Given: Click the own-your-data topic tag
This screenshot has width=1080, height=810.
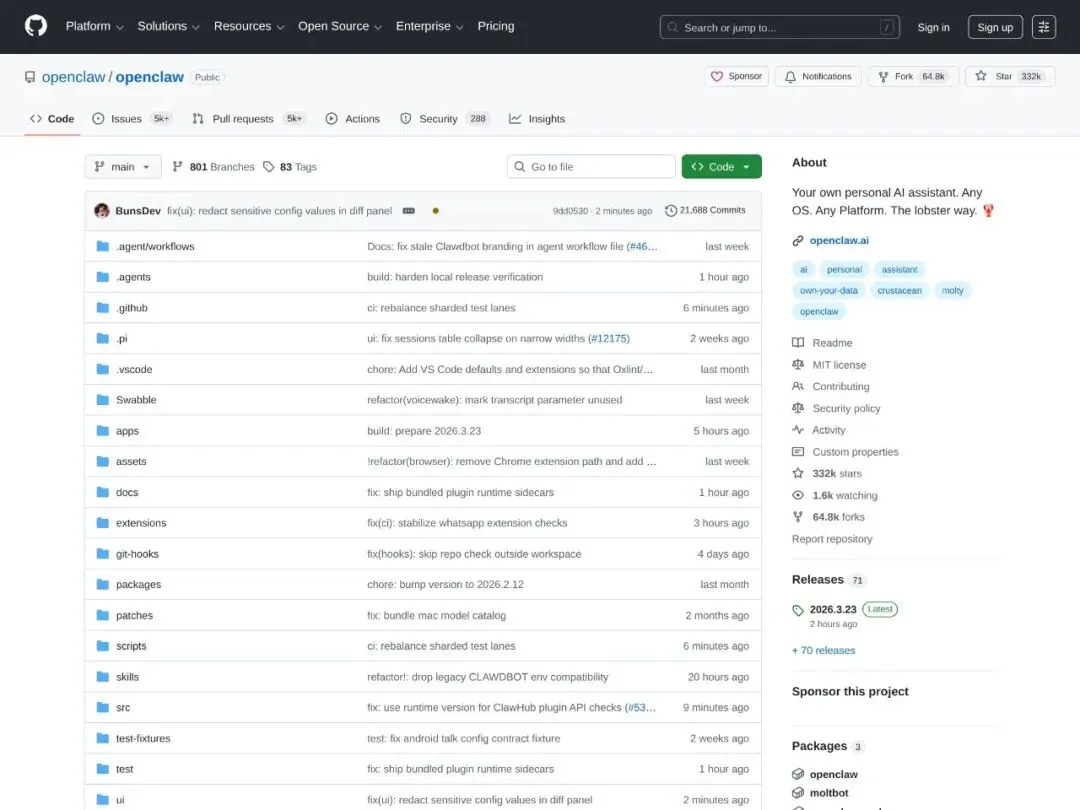Looking at the screenshot, I should 829,291.
